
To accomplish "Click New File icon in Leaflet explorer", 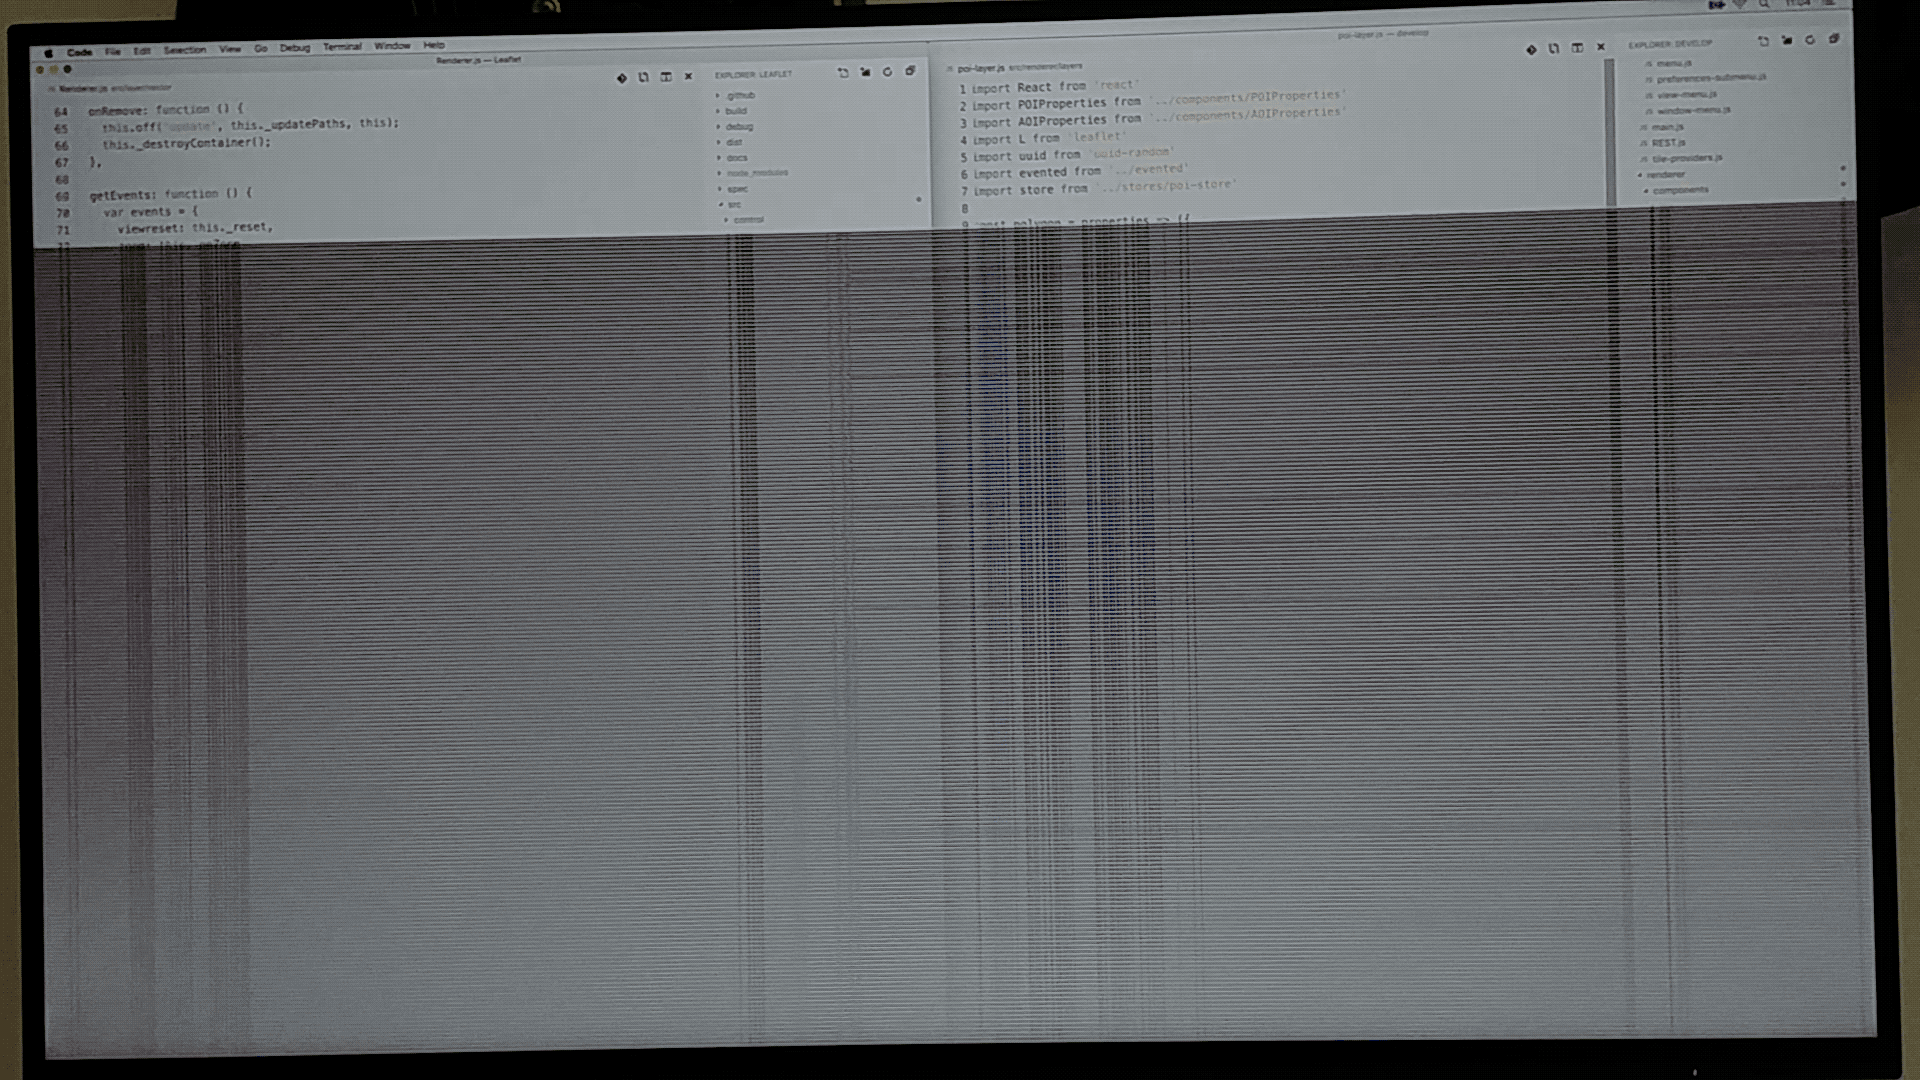I will (843, 73).
